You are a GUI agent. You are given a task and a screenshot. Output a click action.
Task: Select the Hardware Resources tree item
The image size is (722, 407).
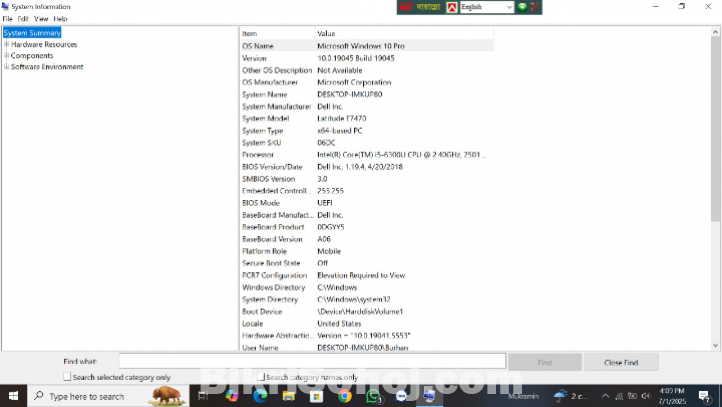click(44, 44)
